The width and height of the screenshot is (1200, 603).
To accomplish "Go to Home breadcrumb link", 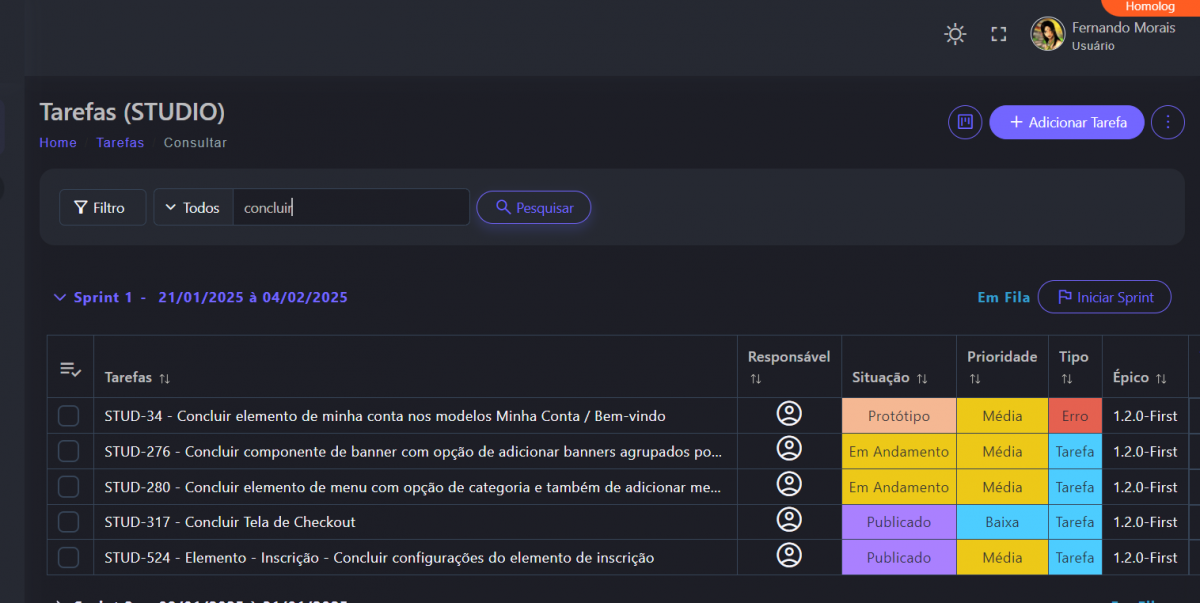I will point(58,143).
